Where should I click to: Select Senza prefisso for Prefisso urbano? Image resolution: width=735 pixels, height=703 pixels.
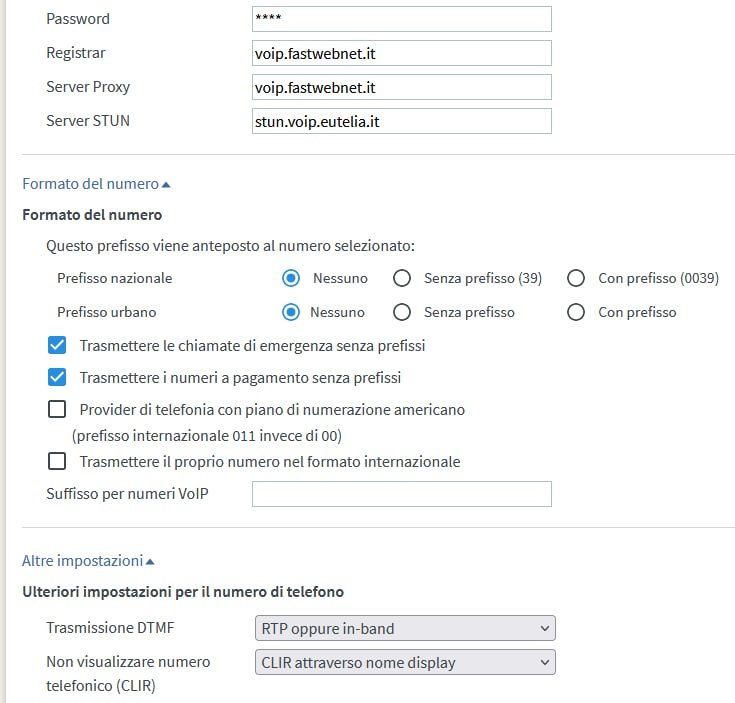[402, 312]
